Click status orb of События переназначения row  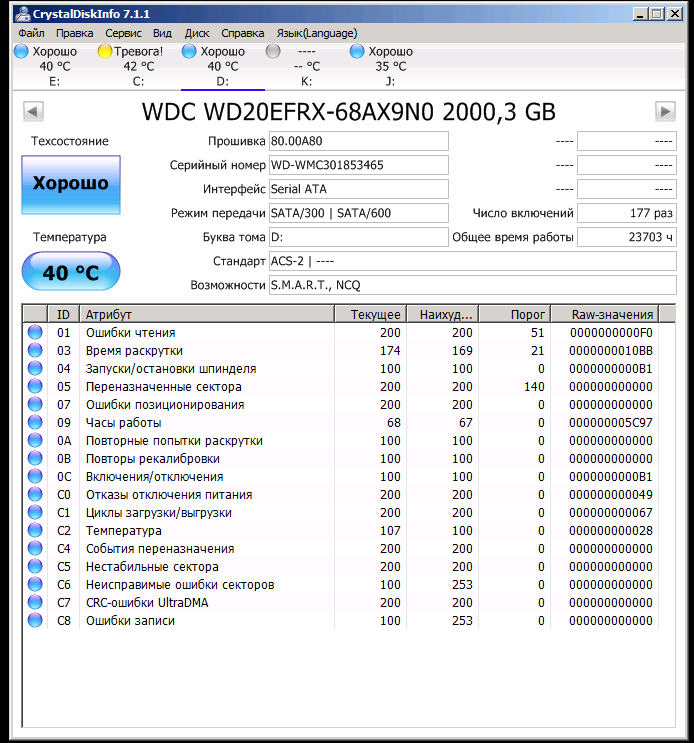tap(35, 548)
